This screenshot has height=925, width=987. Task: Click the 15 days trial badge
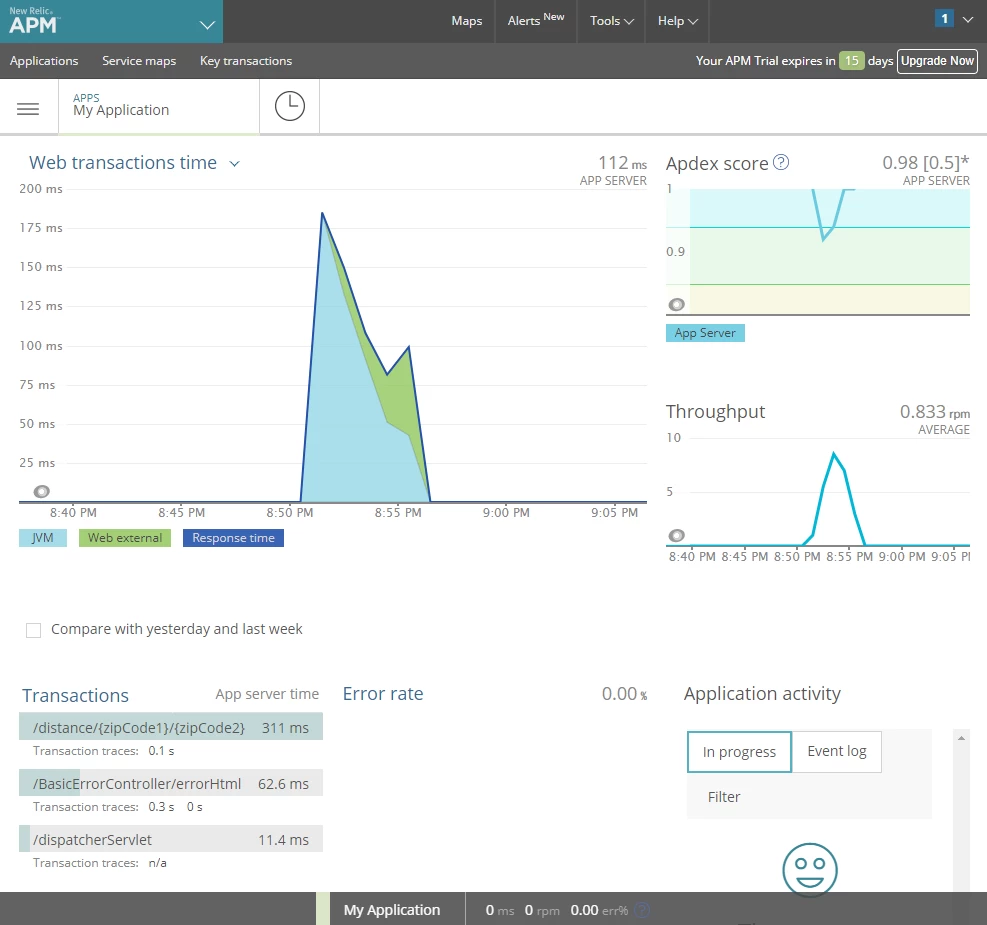tap(851, 61)
